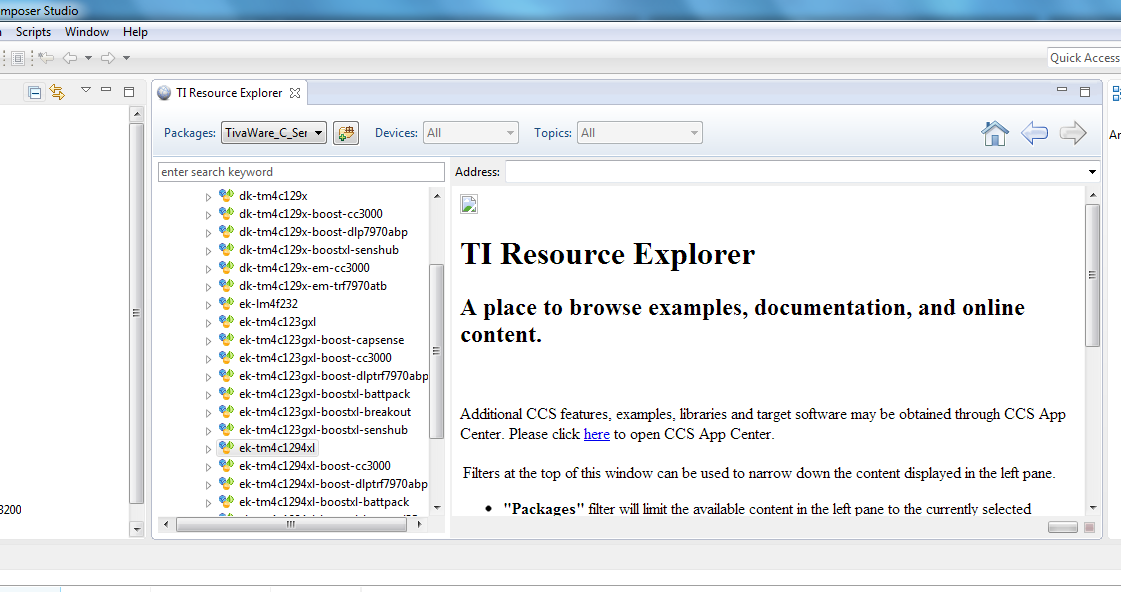Click the enter search keyword field
This screenshot has height=592, width=1121.
click(301, 172)
